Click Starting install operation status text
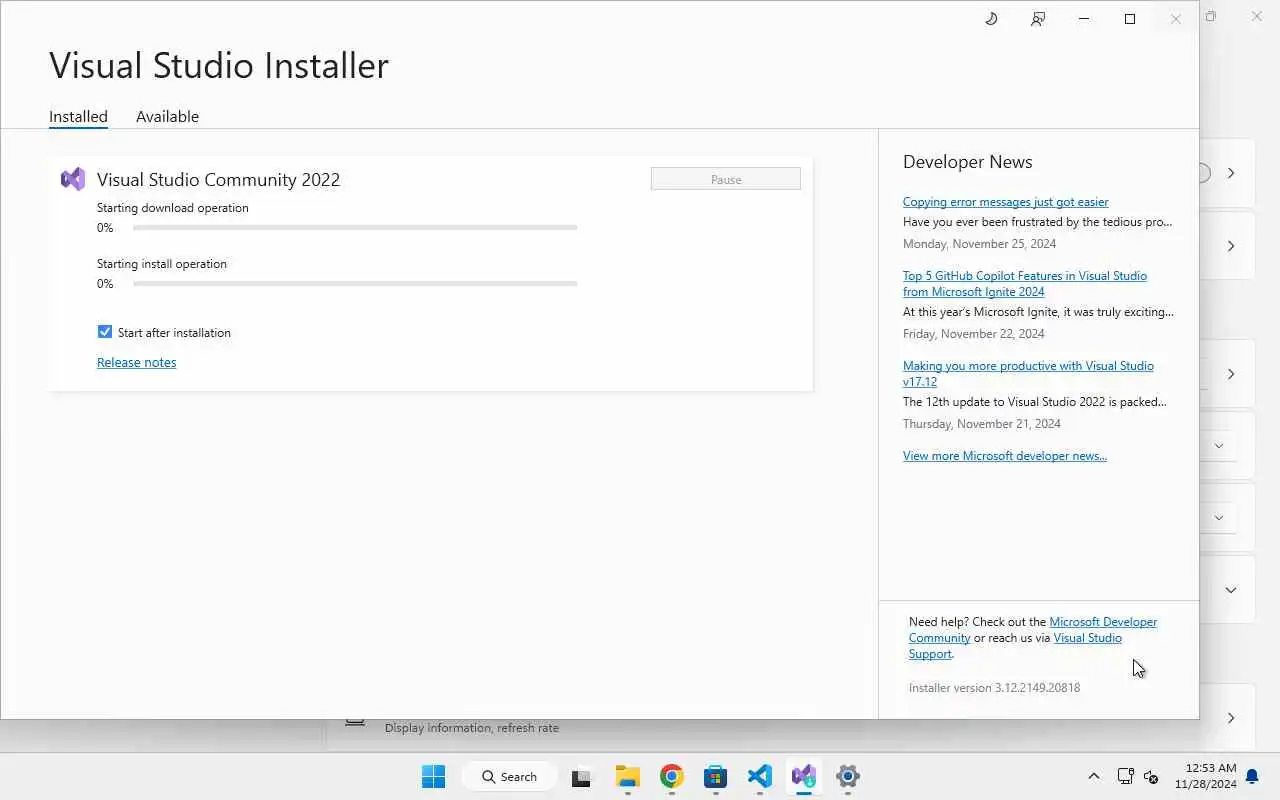This screenshot has height=800, width=1280. [x=162, y=264]
